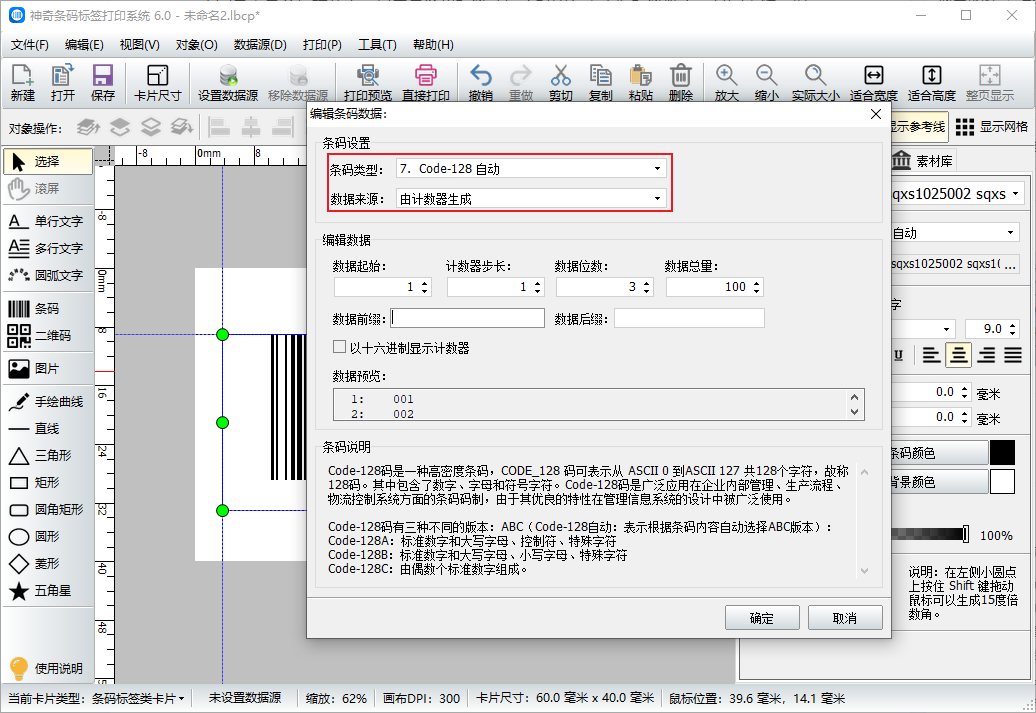
Task: Set barcode text to center alignment
Action: tap(959, 356)
